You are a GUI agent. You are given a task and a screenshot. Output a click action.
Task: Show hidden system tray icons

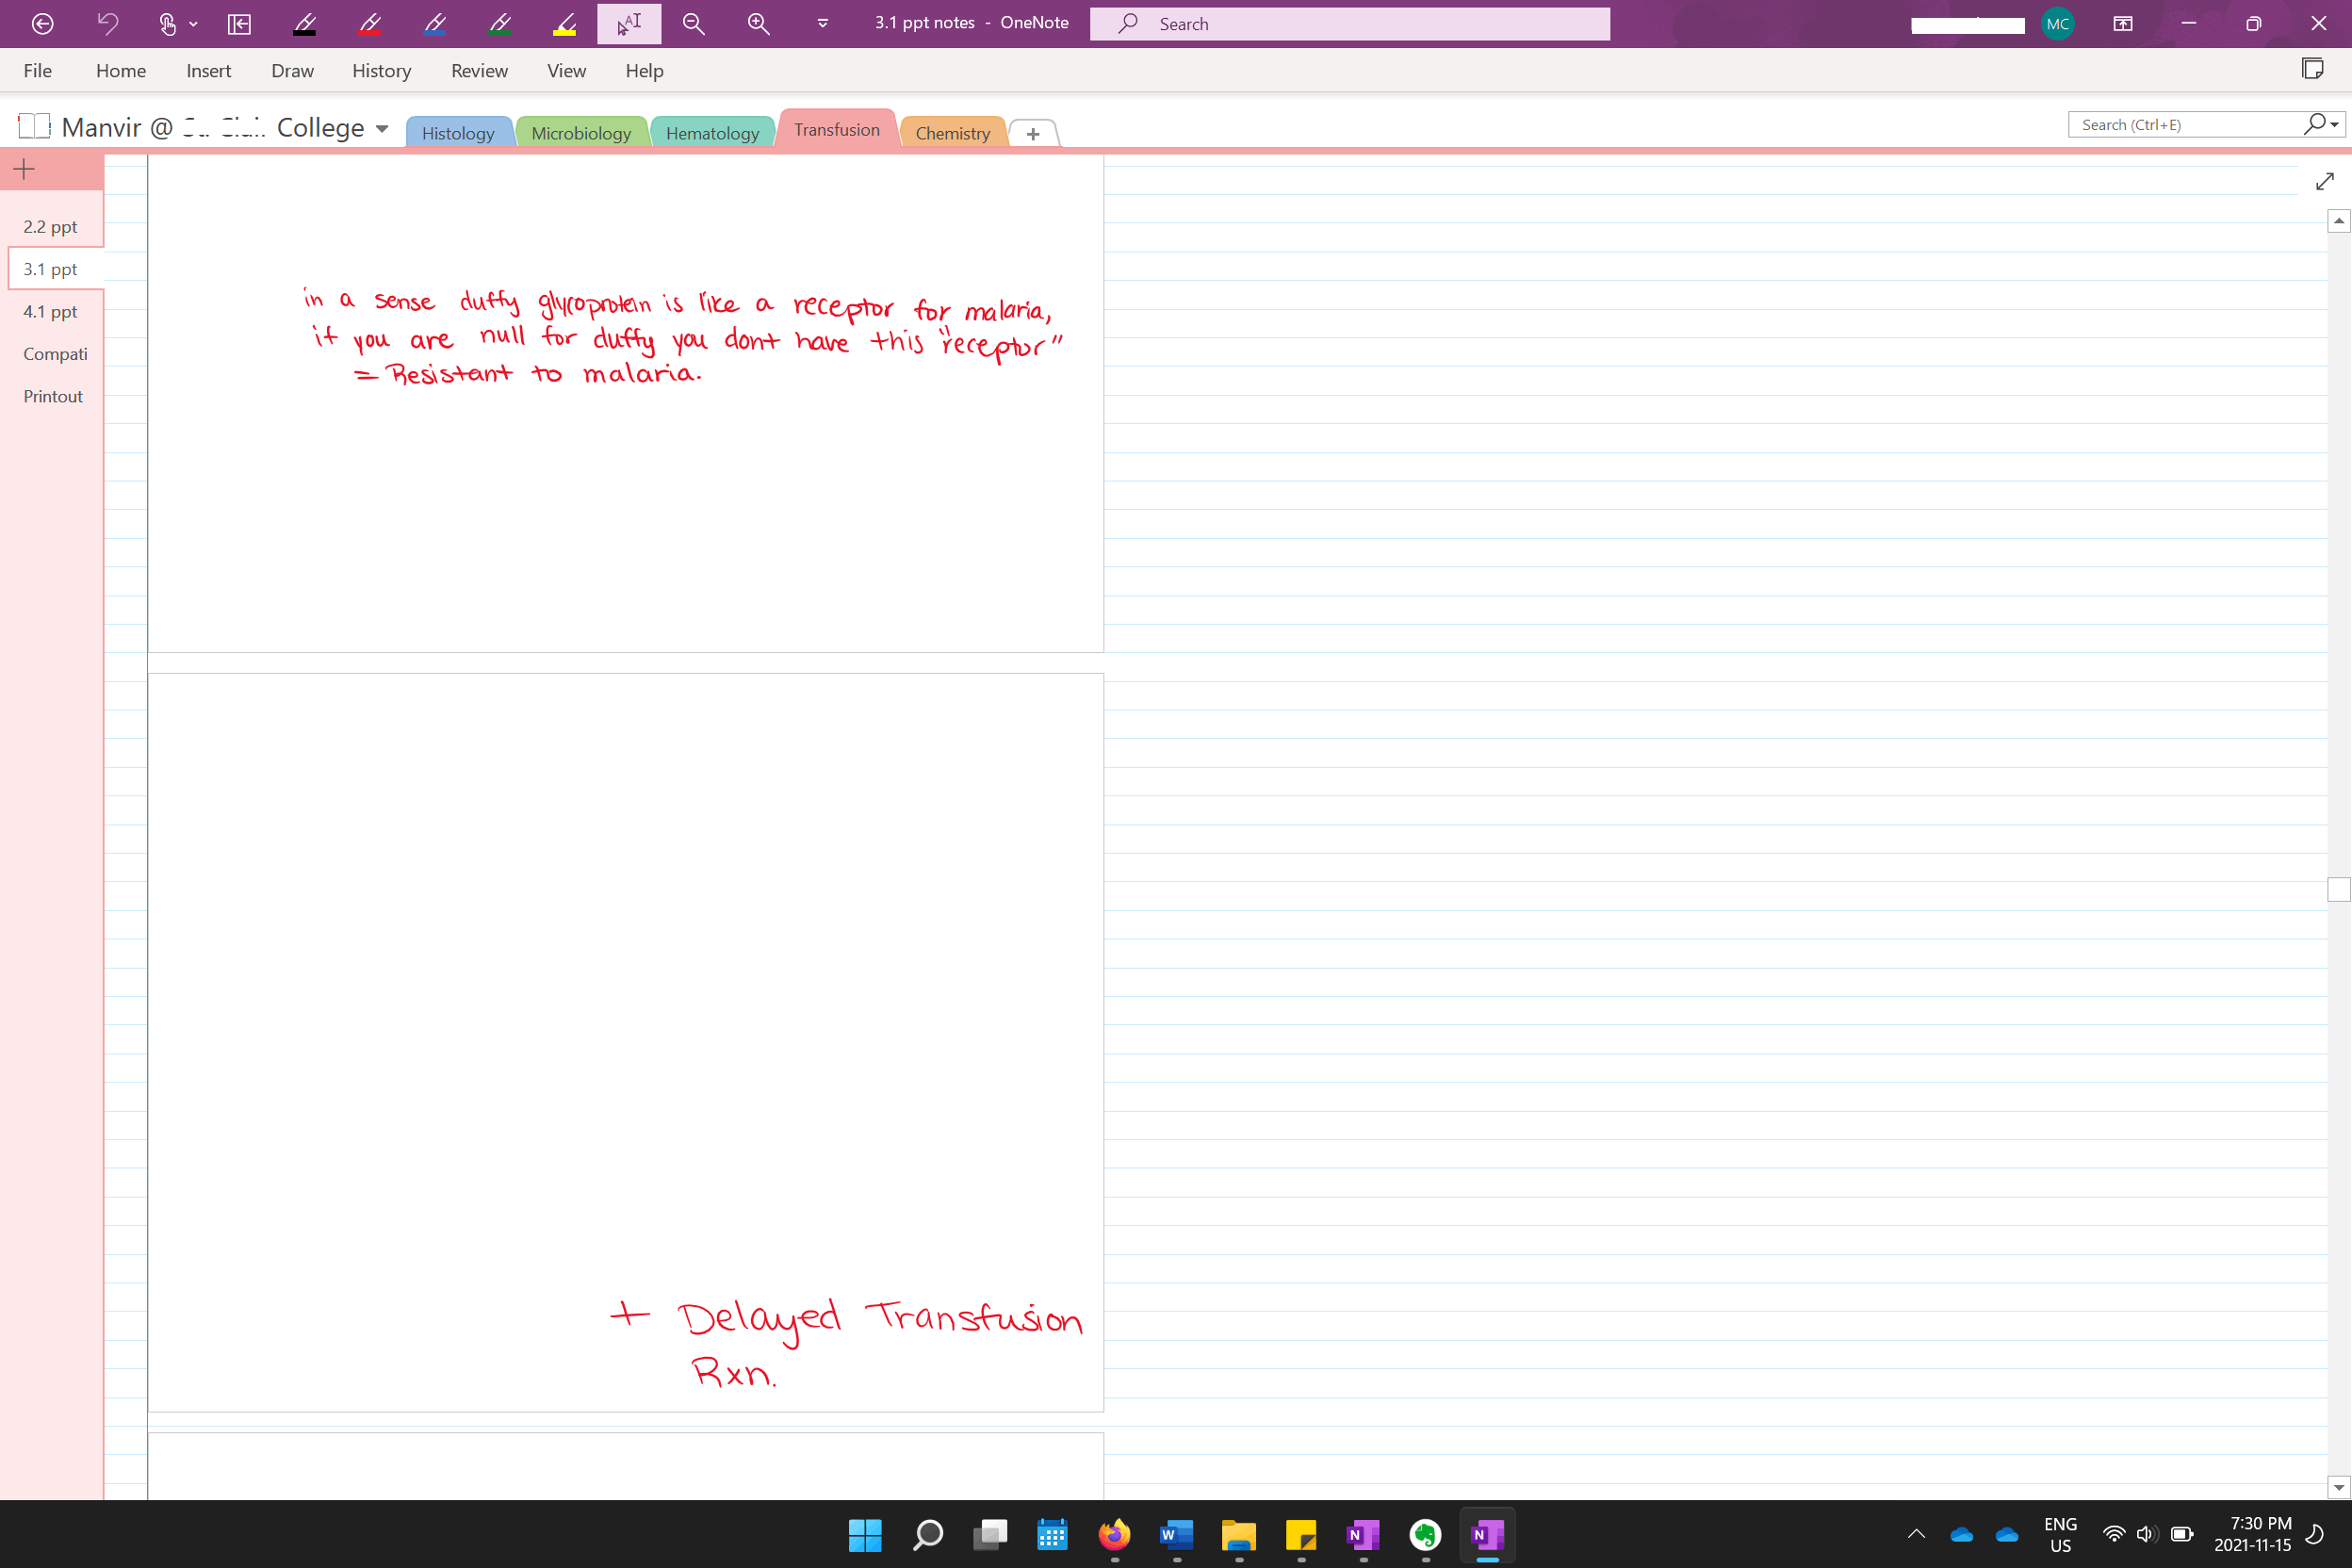[1916, 1534]
